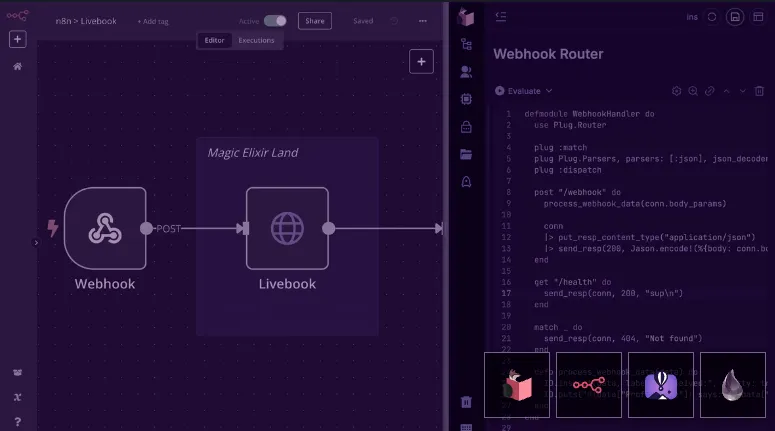Click the Livebook node output connector
Image resolution: width=775 pixels, height=431 pixels.
point(328,228)
